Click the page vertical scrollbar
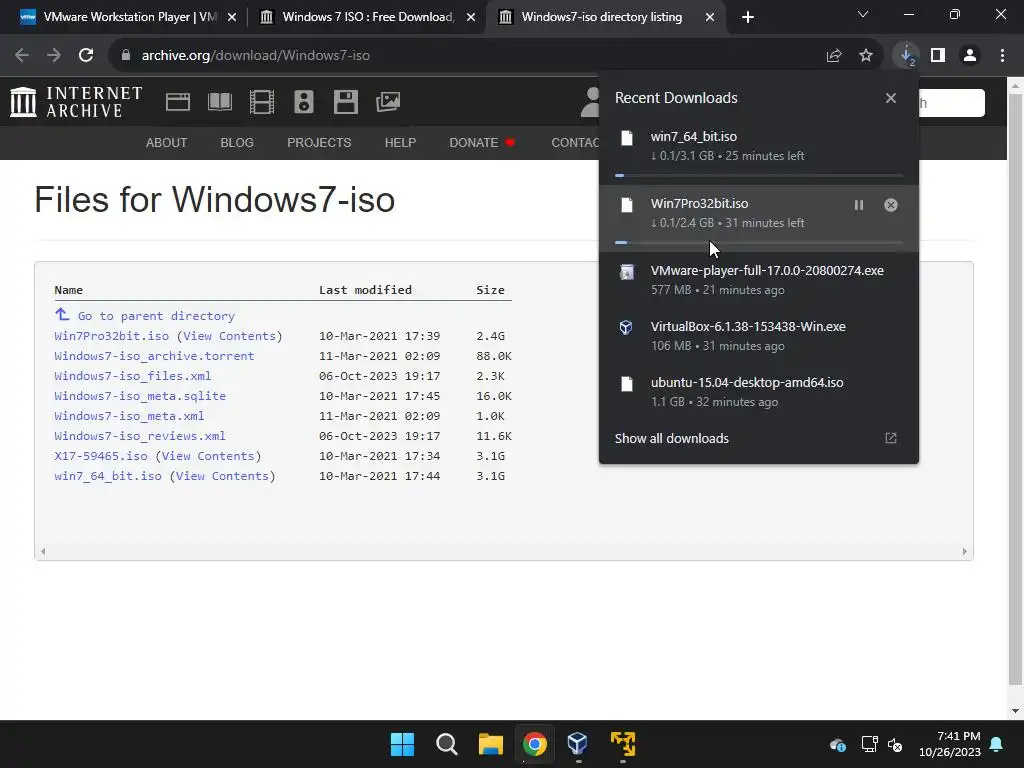The image size is (1024, 768). (1016, 391)
